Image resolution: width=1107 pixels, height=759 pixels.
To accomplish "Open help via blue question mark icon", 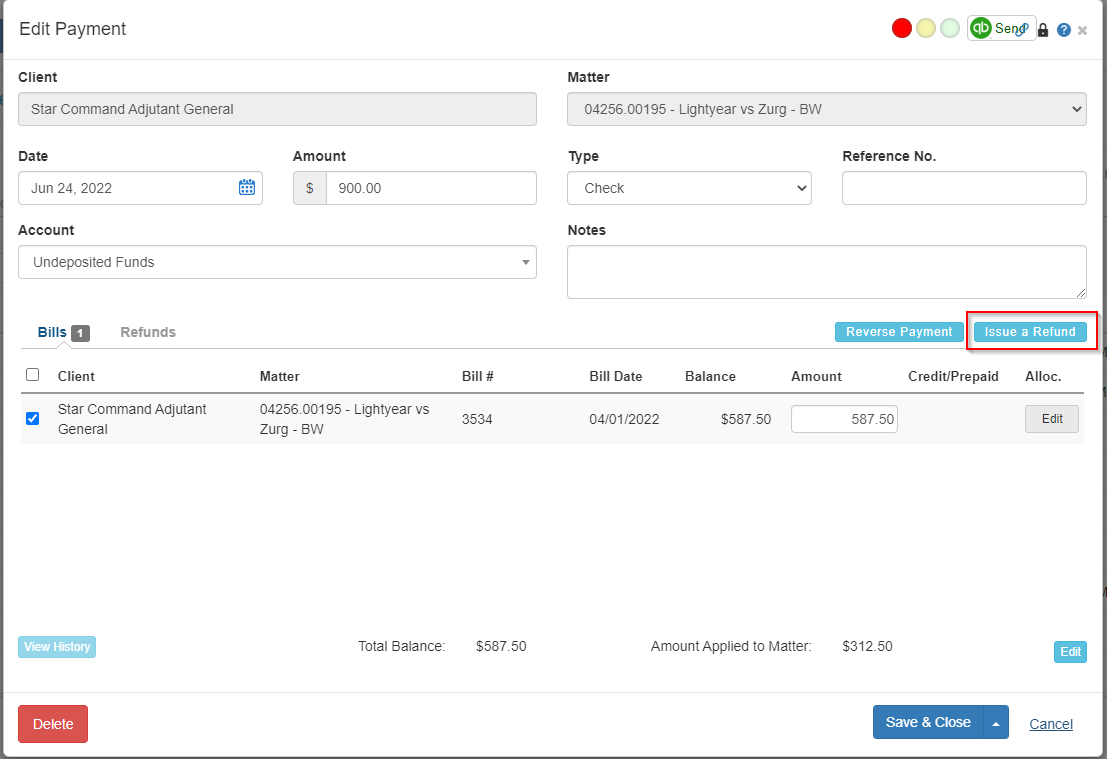I will pyautogui.click(x=1064, y=30).
